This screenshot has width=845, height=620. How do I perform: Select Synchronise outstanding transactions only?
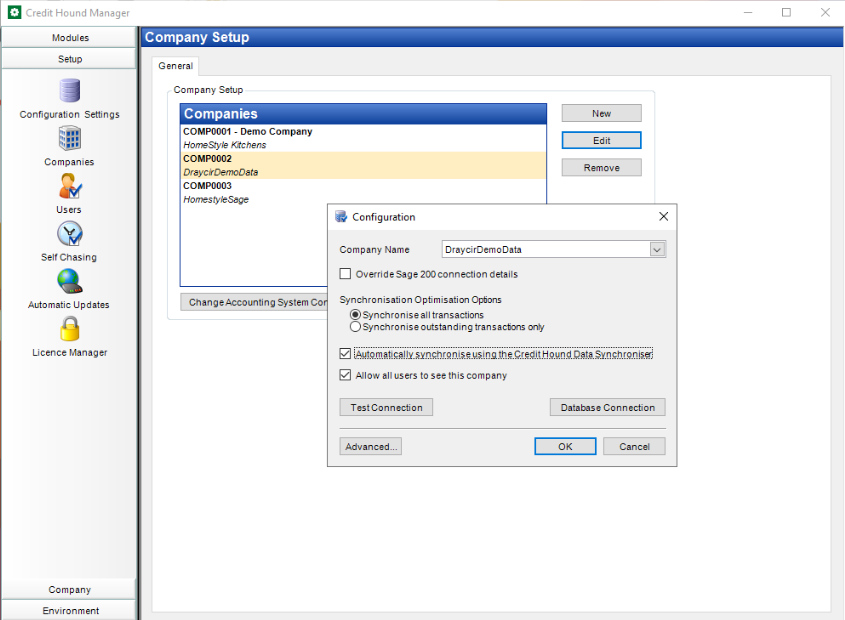coord(355,327)
